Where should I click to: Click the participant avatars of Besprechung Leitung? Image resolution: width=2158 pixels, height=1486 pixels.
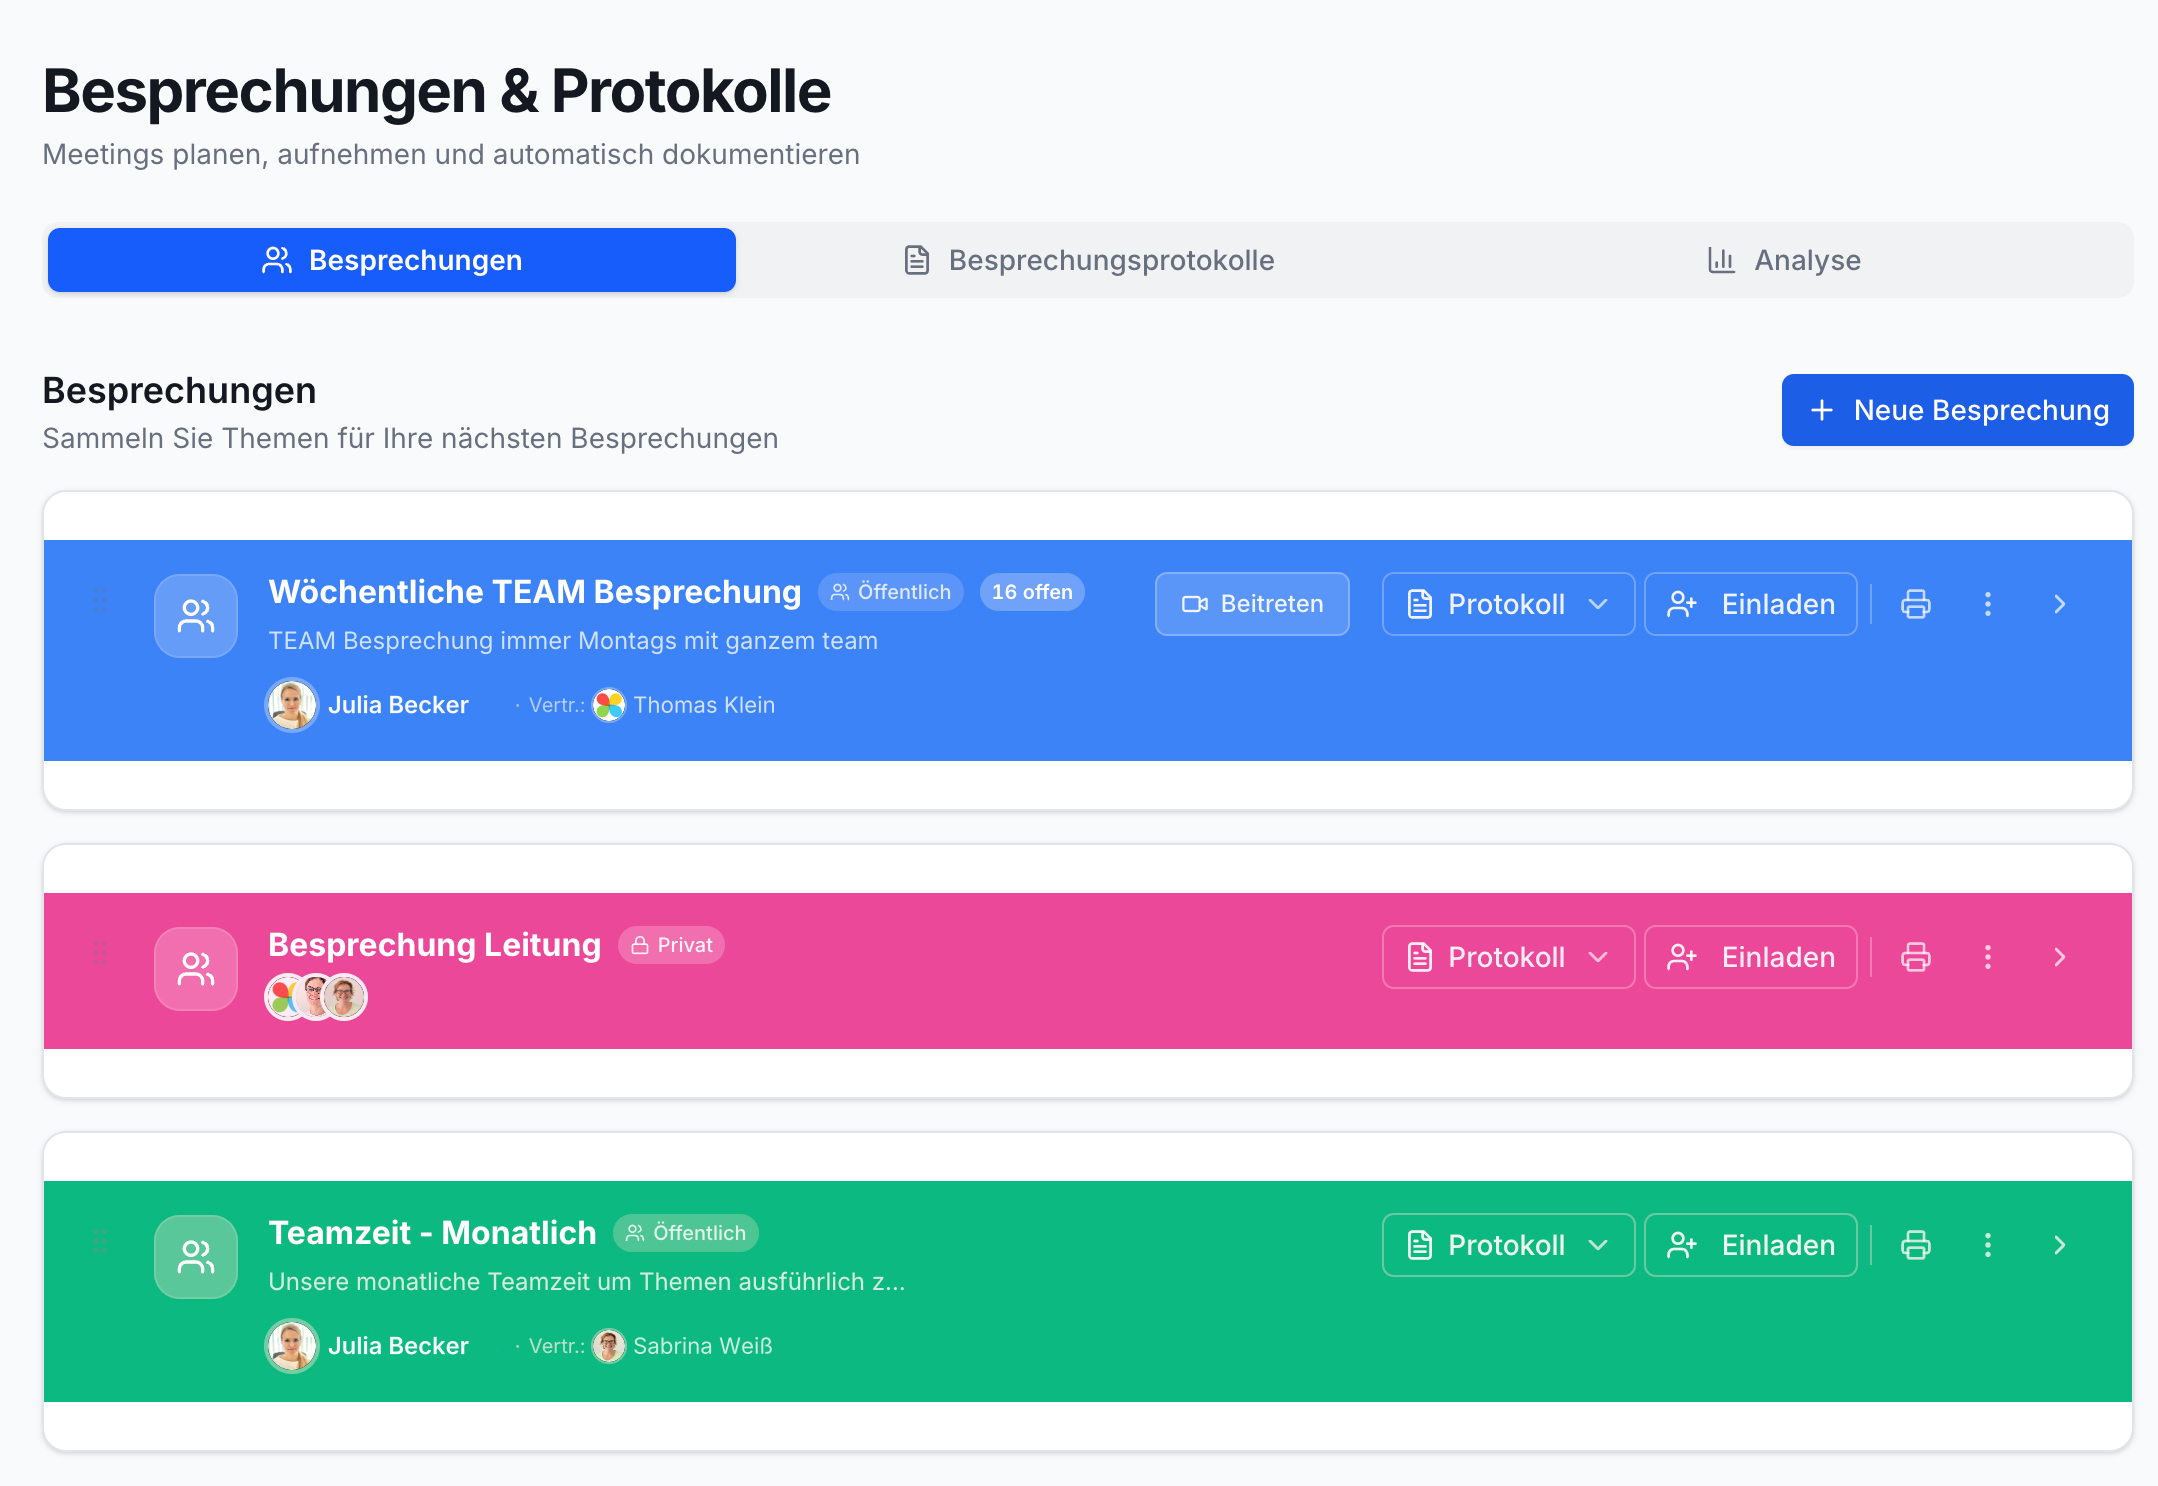[316, 997]
